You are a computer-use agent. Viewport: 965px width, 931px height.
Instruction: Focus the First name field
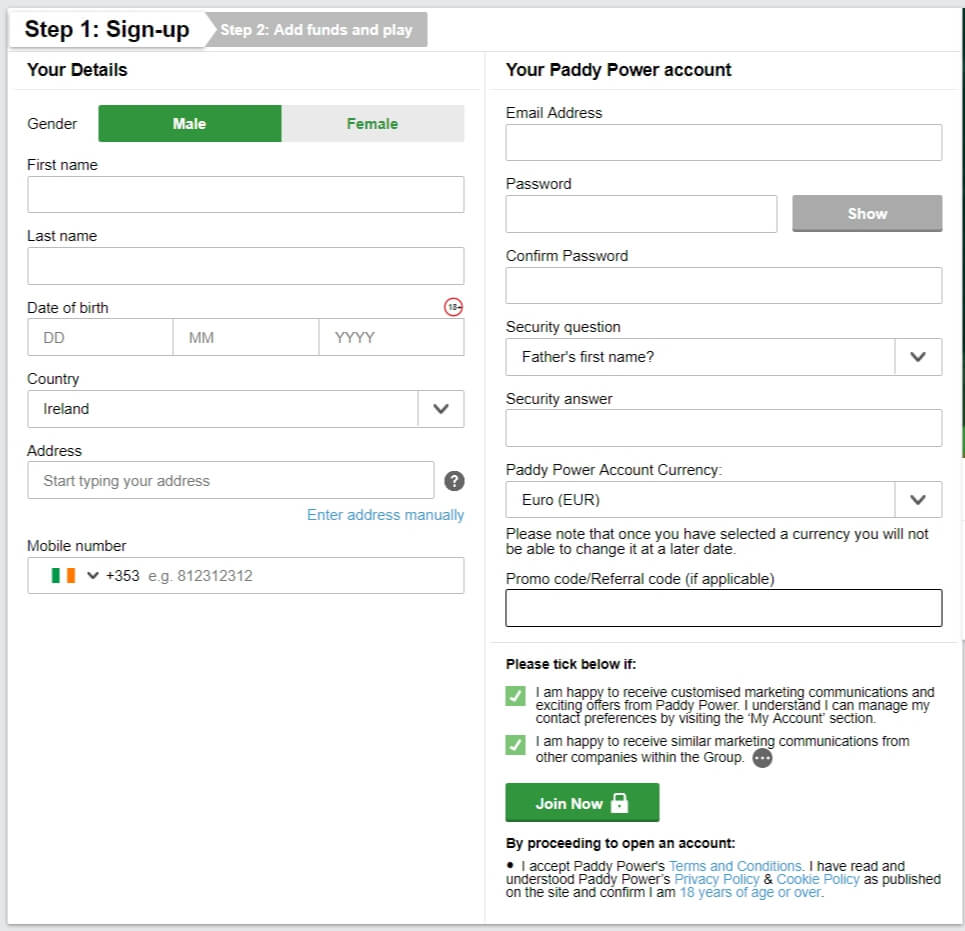click(246, 194)
